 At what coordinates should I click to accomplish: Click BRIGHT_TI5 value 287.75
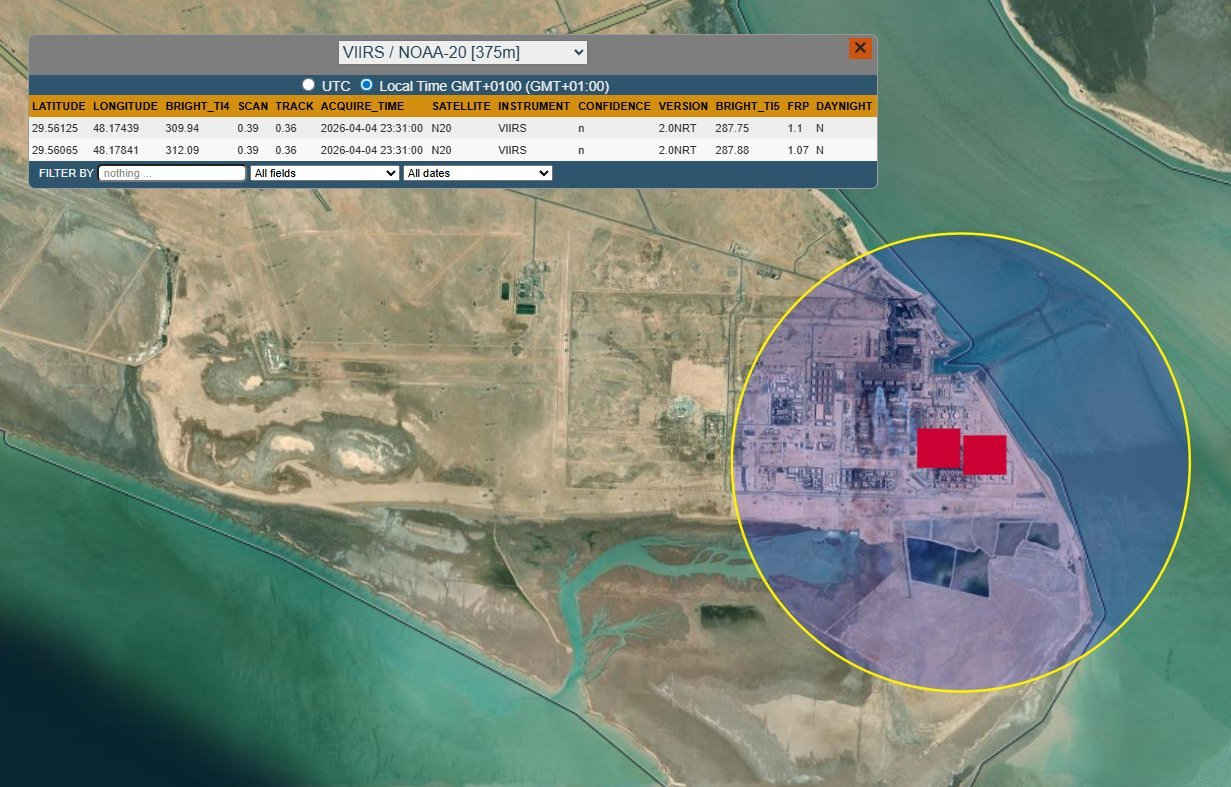(732, 128)
